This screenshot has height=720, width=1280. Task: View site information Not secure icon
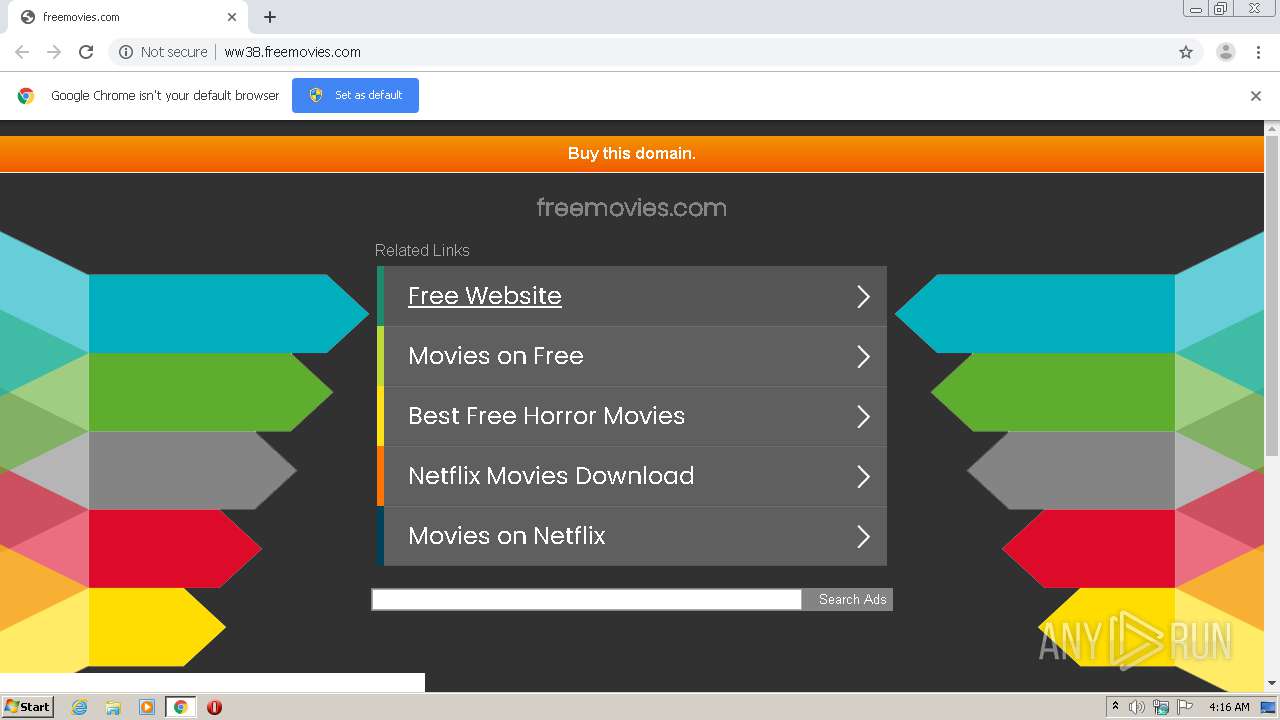coord(126,52)
